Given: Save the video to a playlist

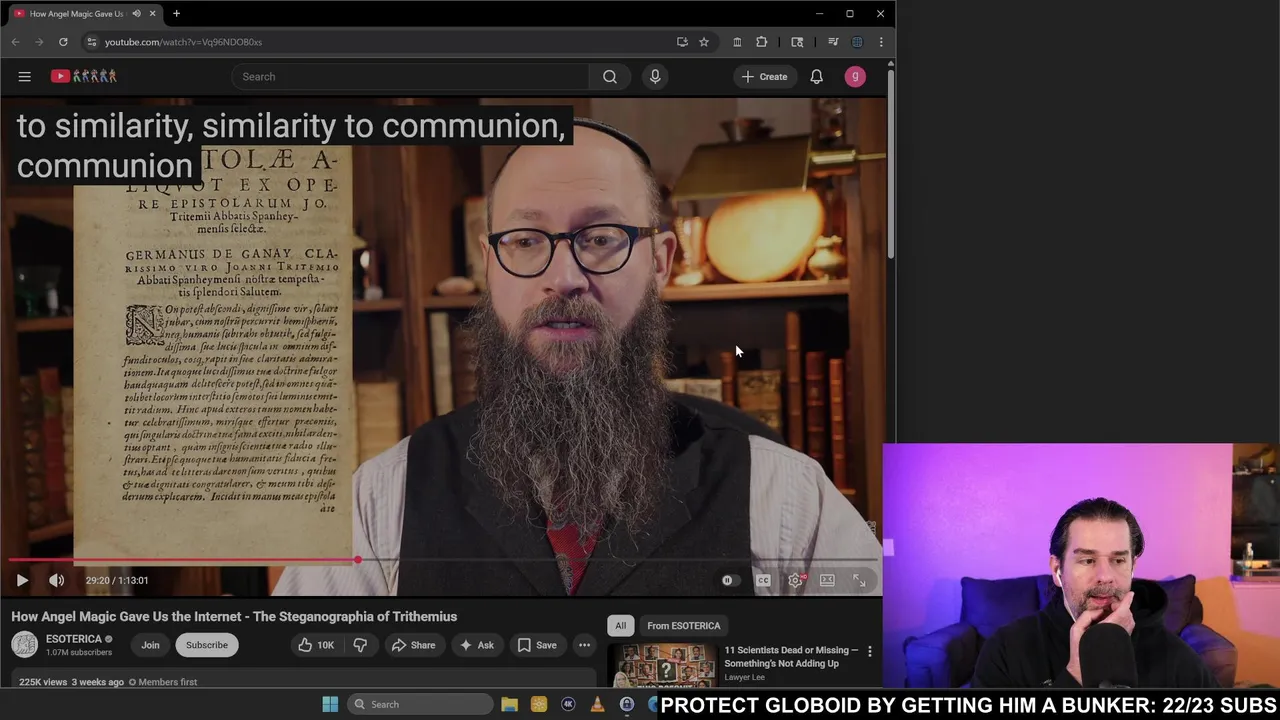Looking at the screenshot, I should (x=536, y=645).
